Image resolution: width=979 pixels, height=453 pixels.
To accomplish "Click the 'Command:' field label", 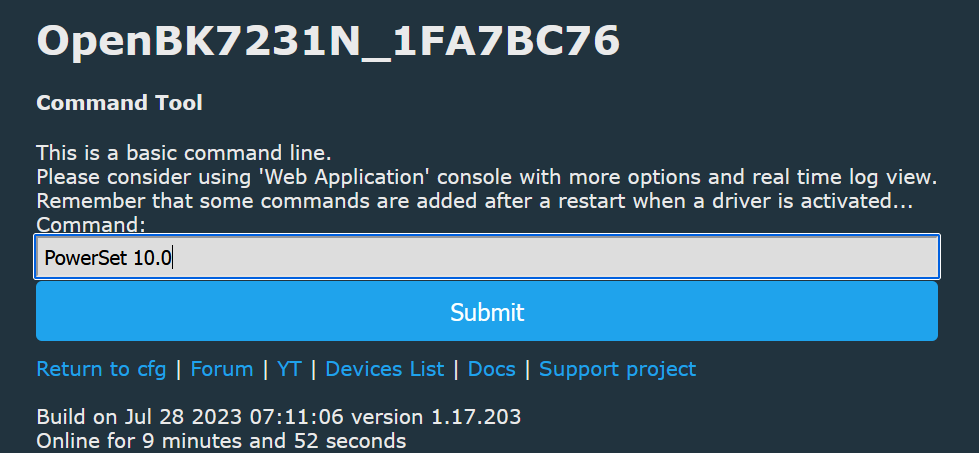I will point(91,225).
